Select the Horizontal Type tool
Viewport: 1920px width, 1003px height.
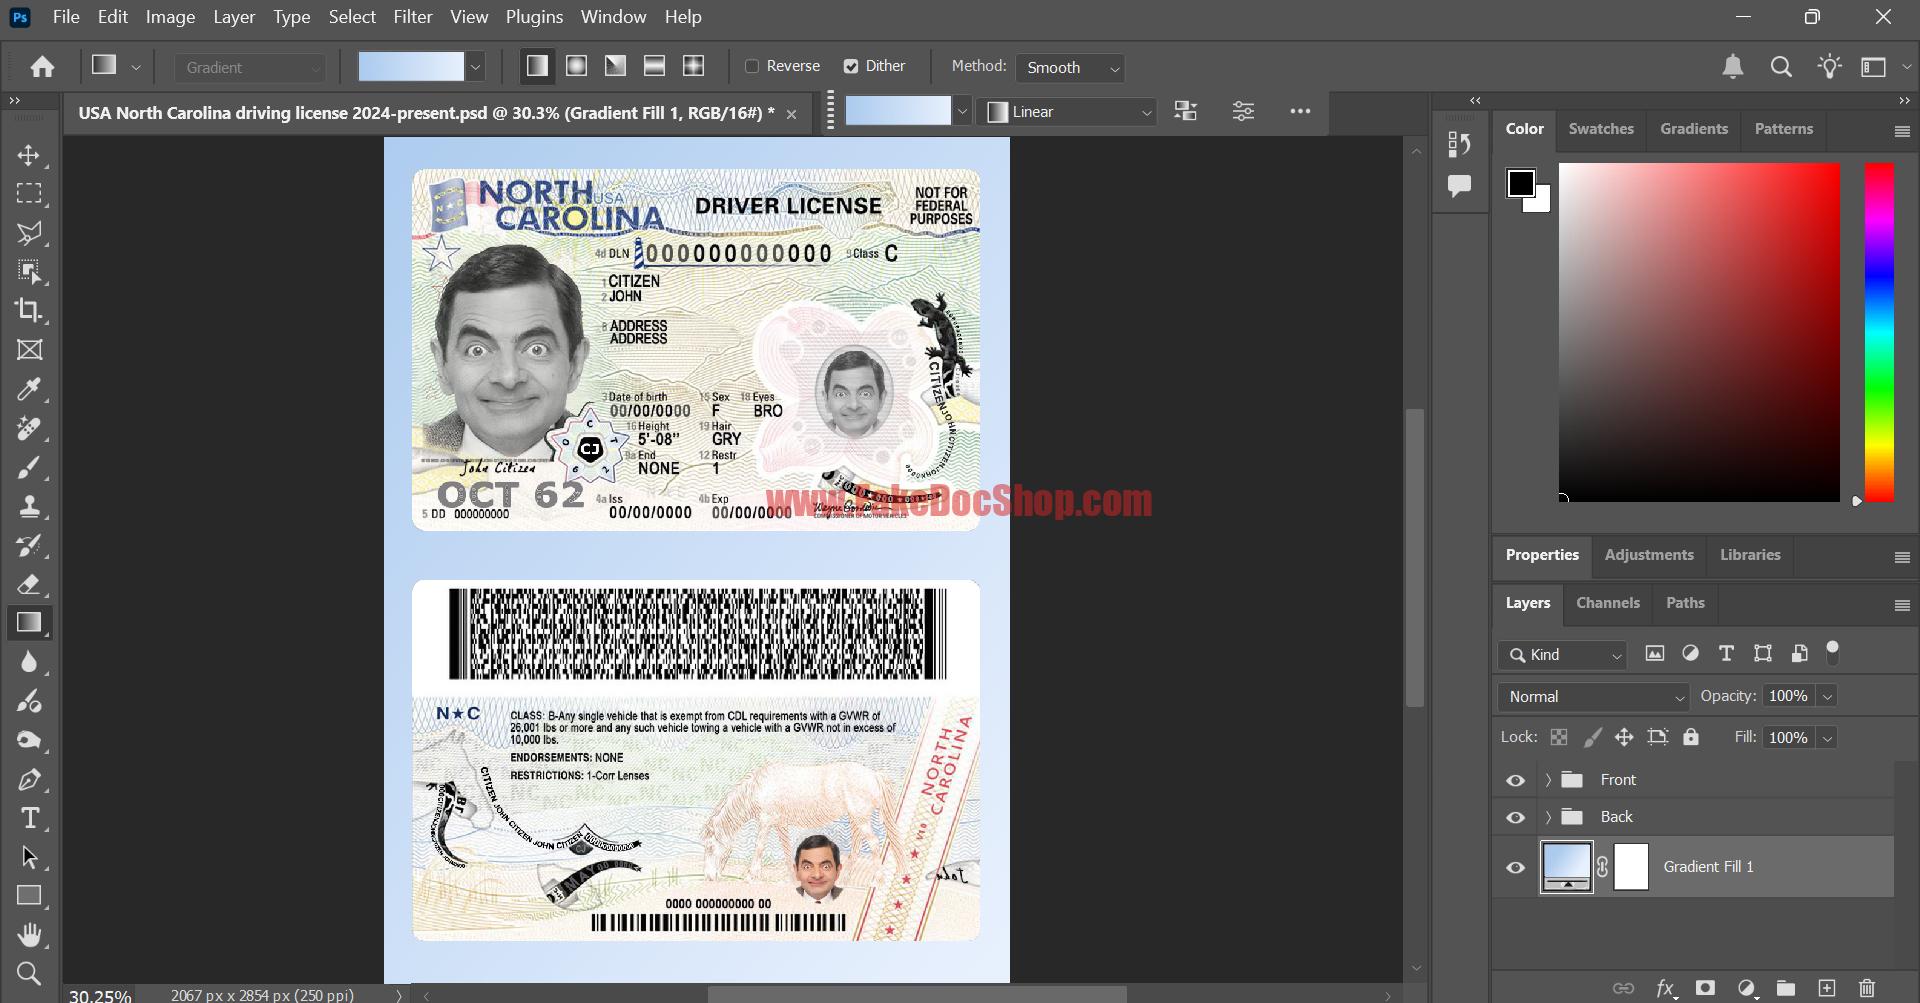coord(29,818)
